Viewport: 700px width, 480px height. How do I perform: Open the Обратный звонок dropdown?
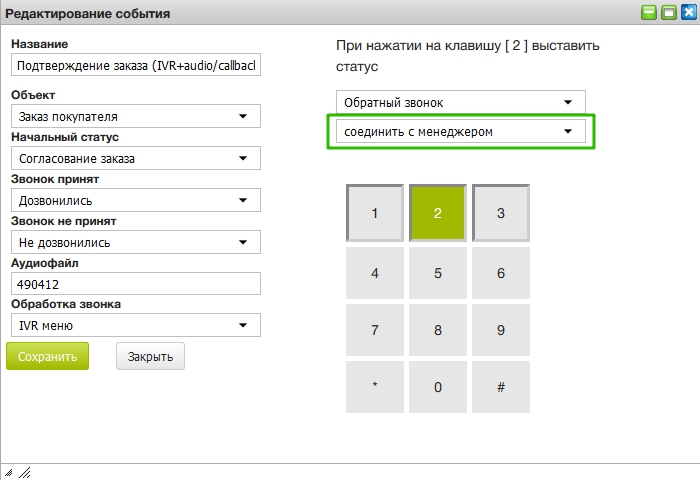[460, 102]
